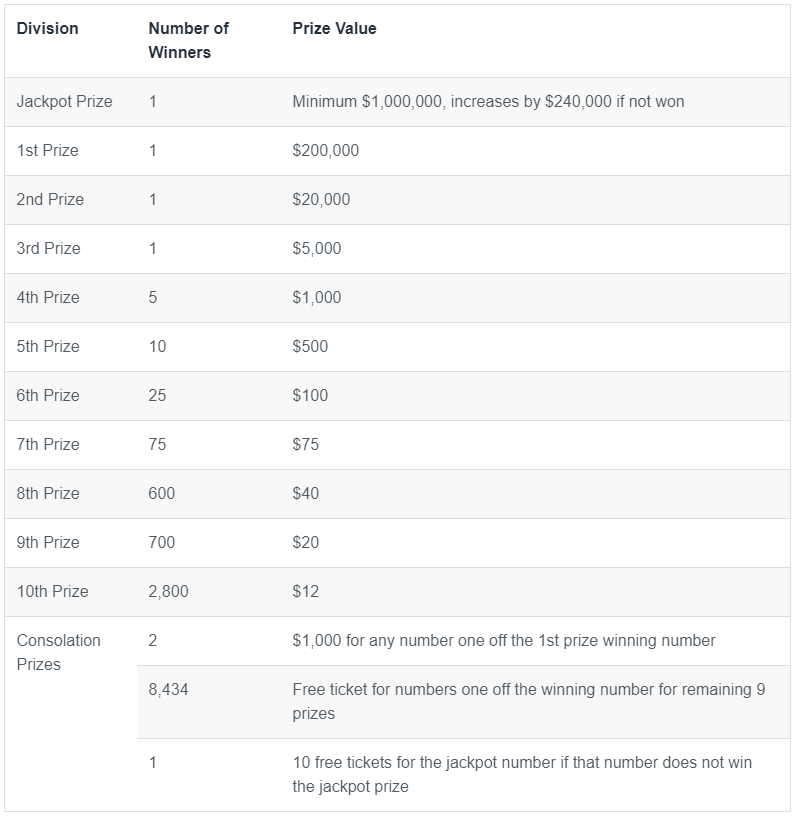Select the 3rd Prize row label
797x819 pixels.
[48, 249]
